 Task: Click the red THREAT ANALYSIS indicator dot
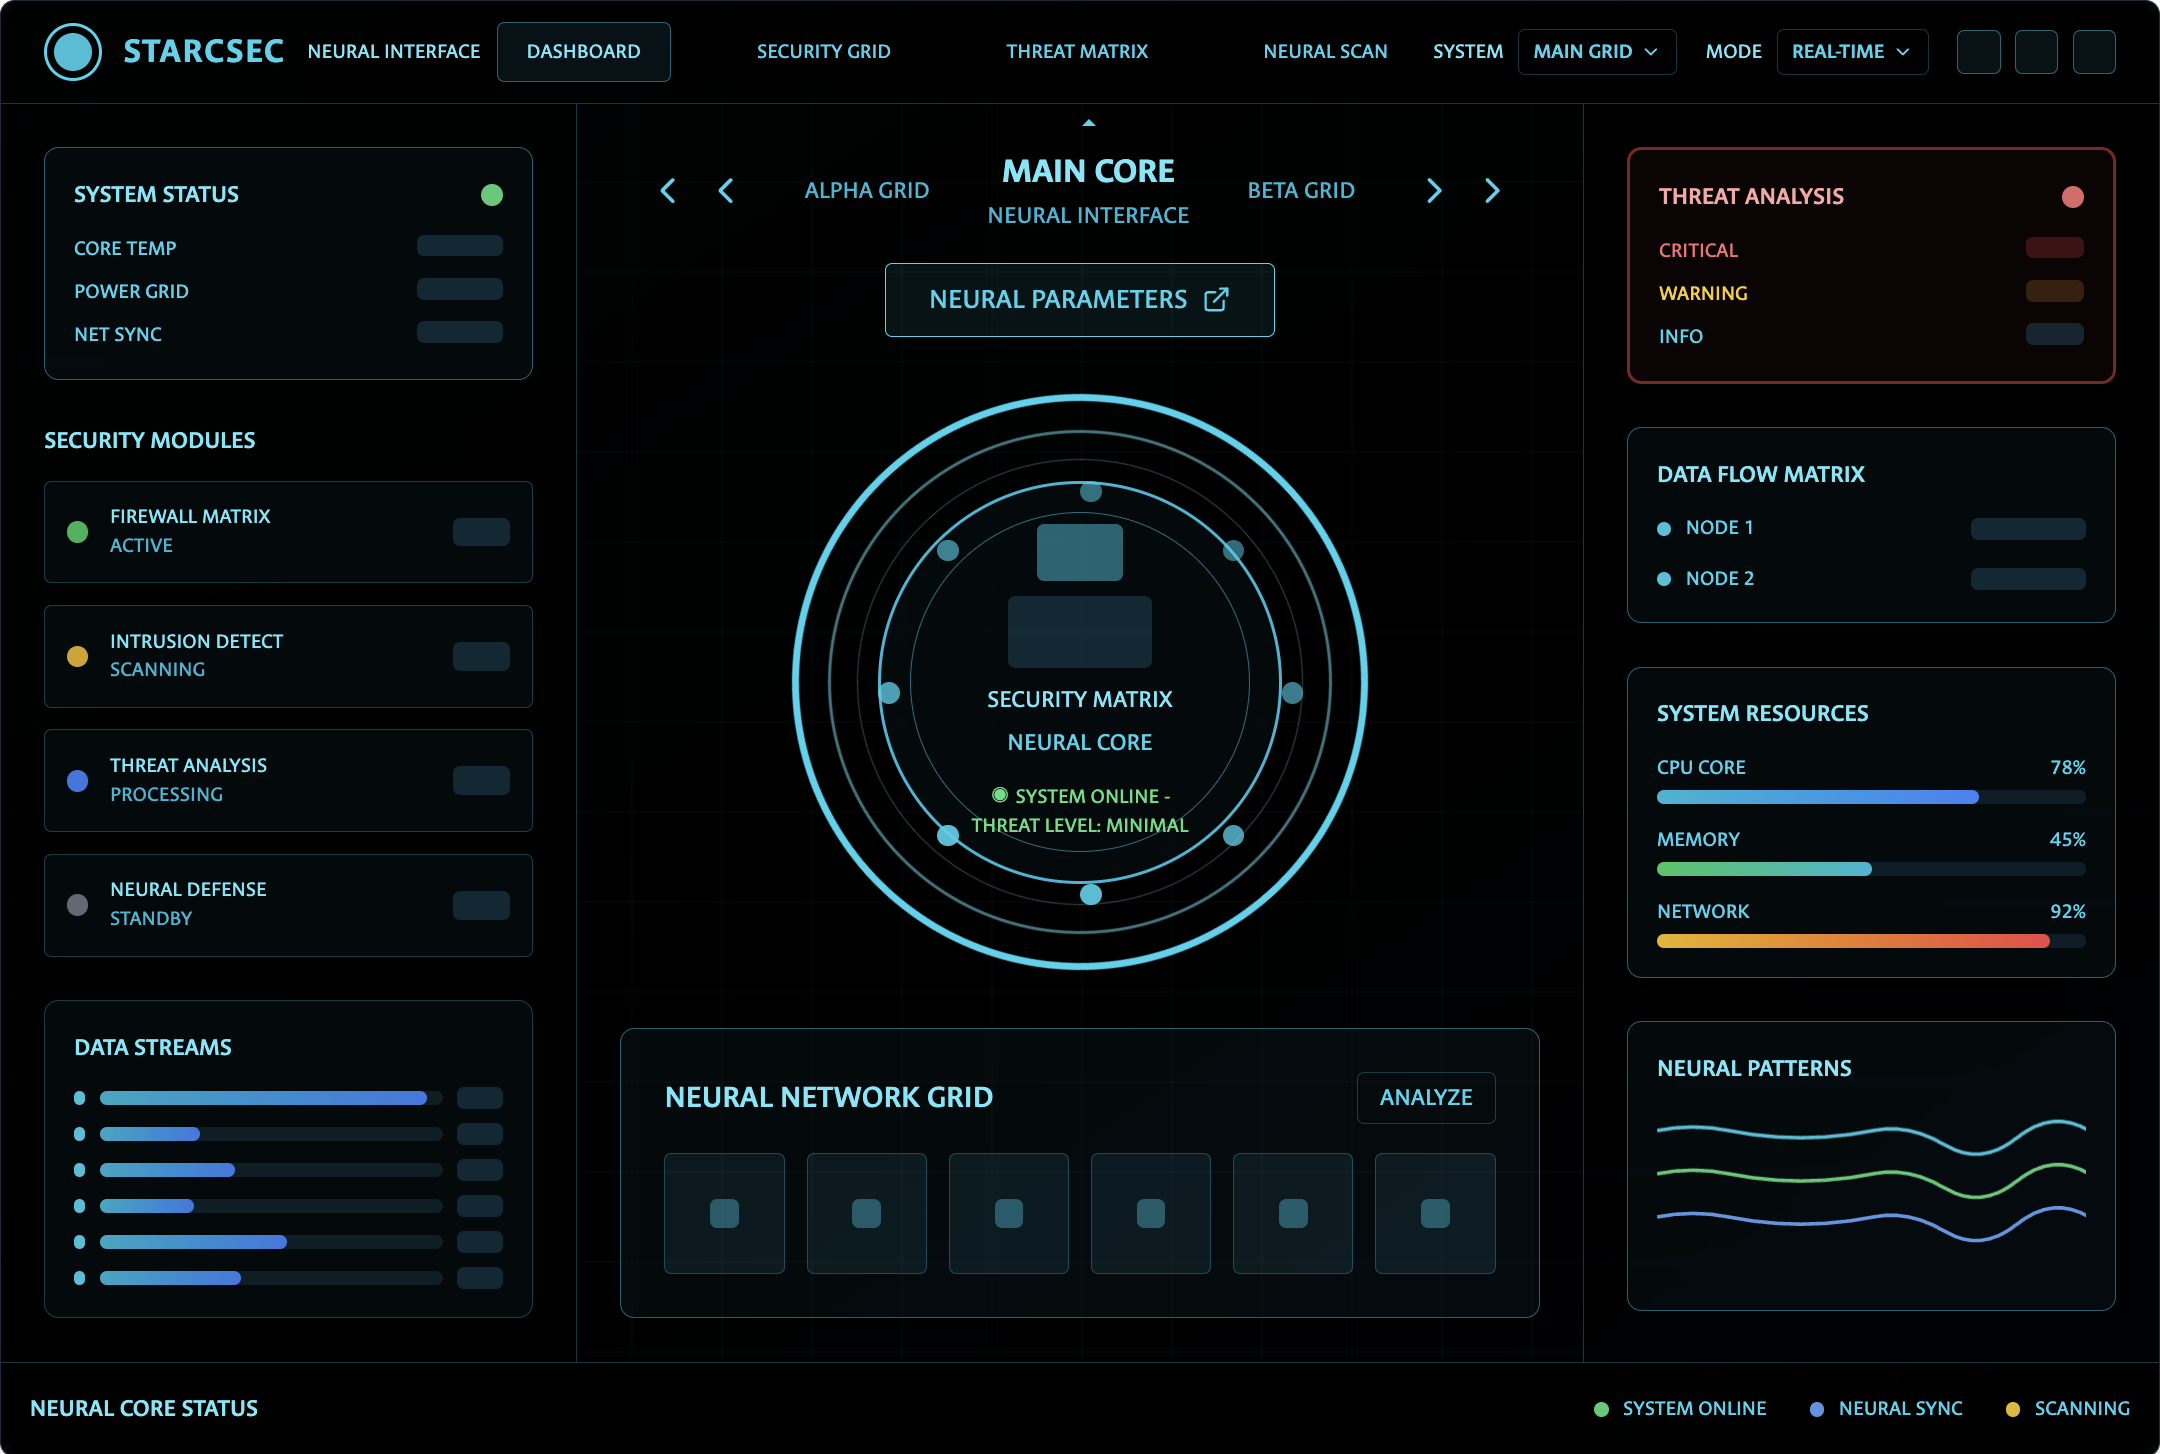[2073, 197]
